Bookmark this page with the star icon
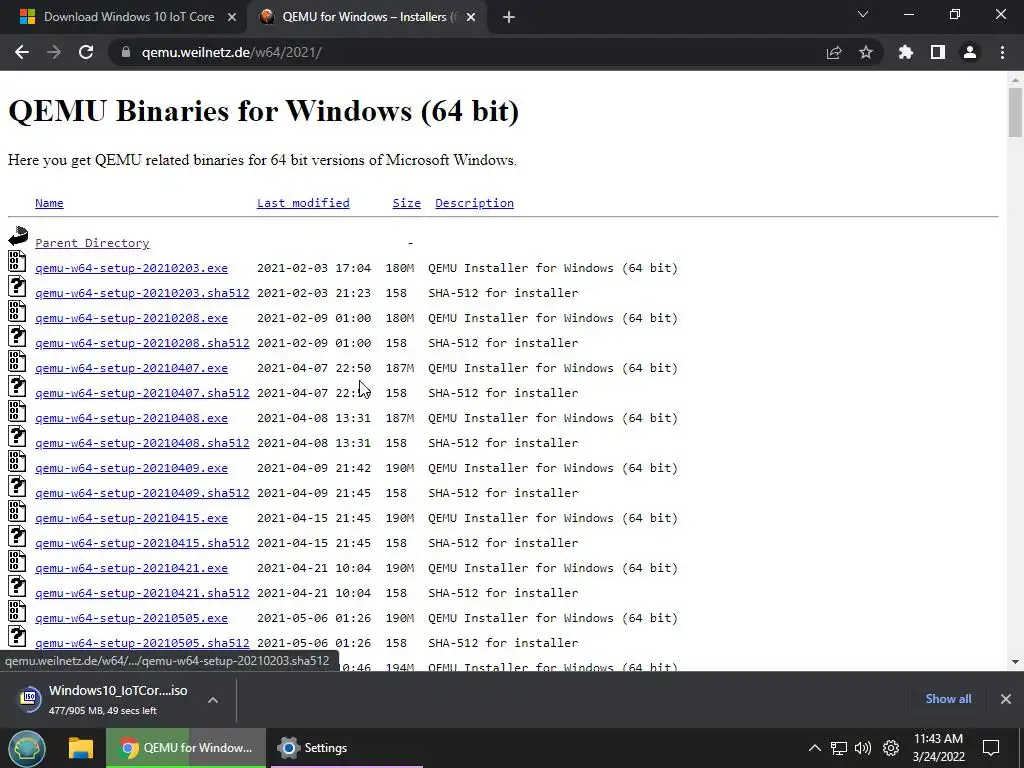Image resolution: width=1024 pixels, height=768 pixels. 866,52
